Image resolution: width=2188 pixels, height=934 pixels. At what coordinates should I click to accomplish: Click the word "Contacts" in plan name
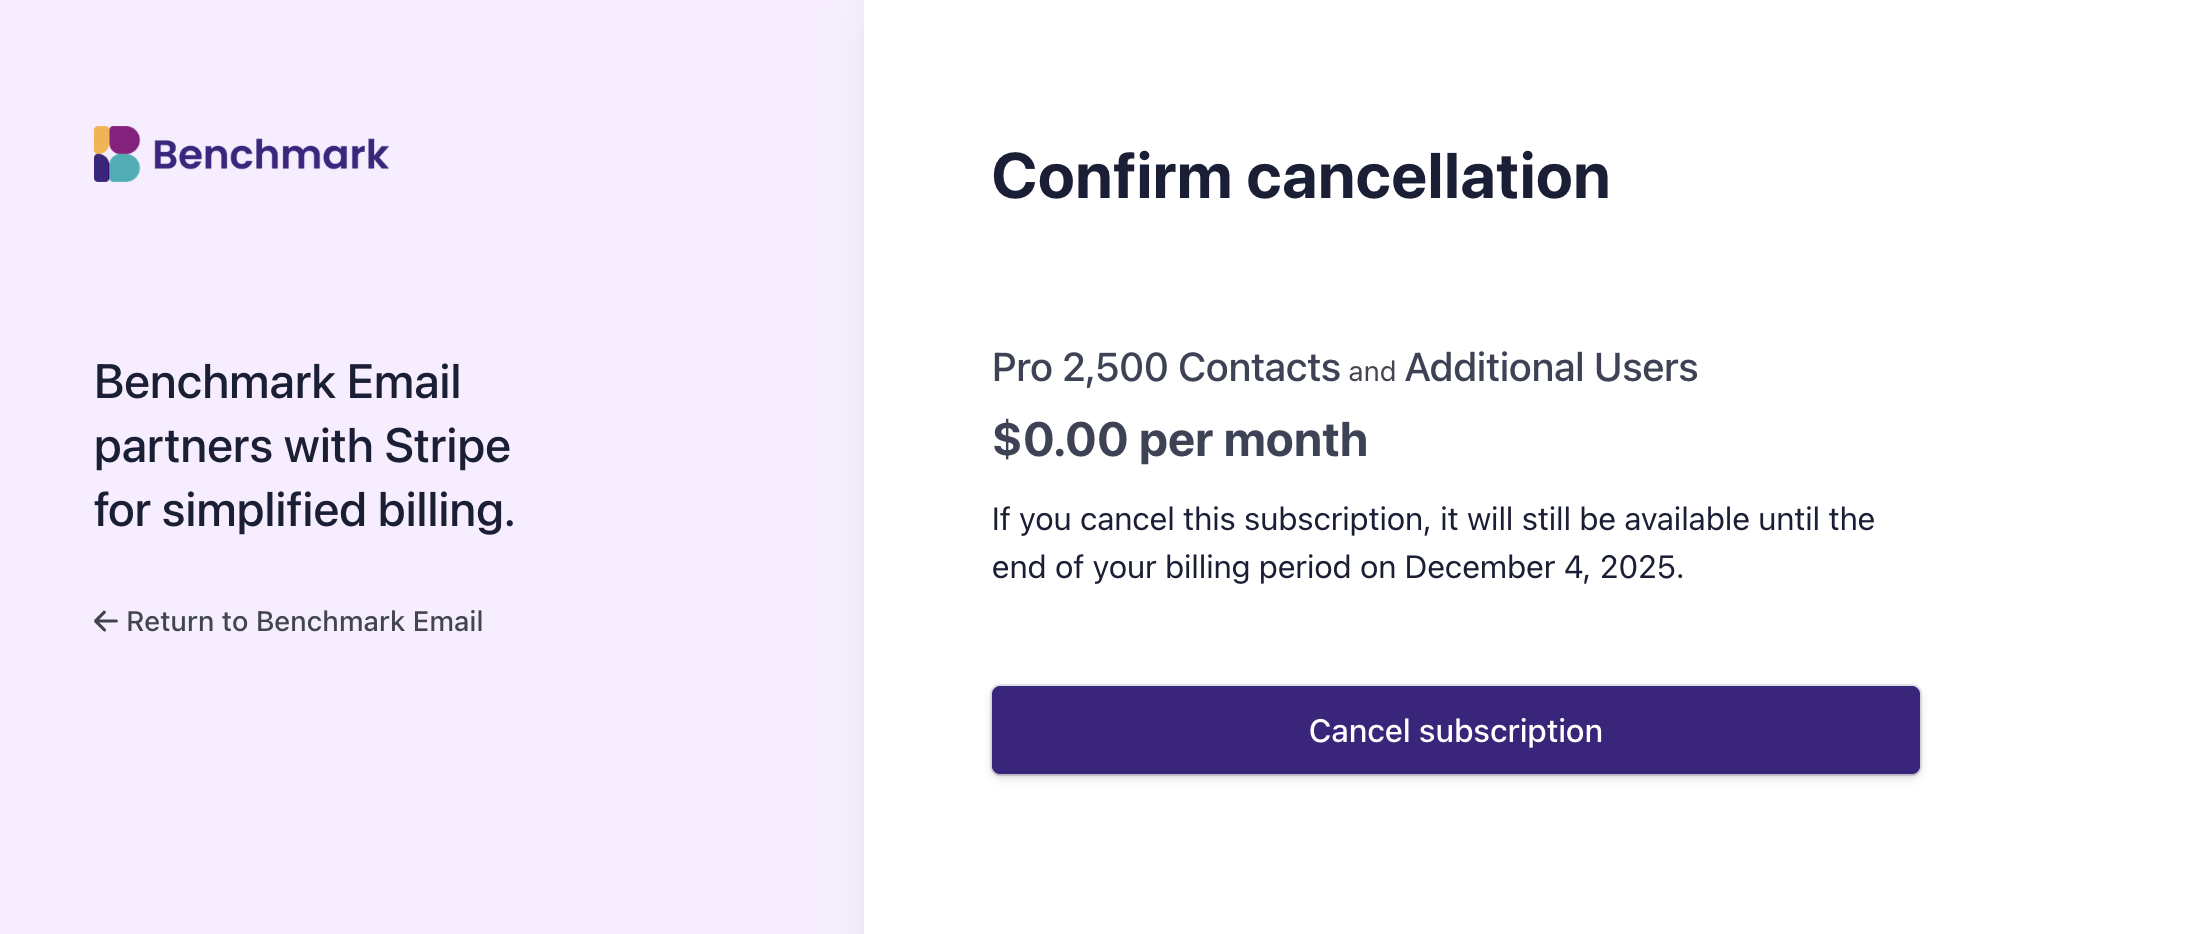pos(1259,368)
